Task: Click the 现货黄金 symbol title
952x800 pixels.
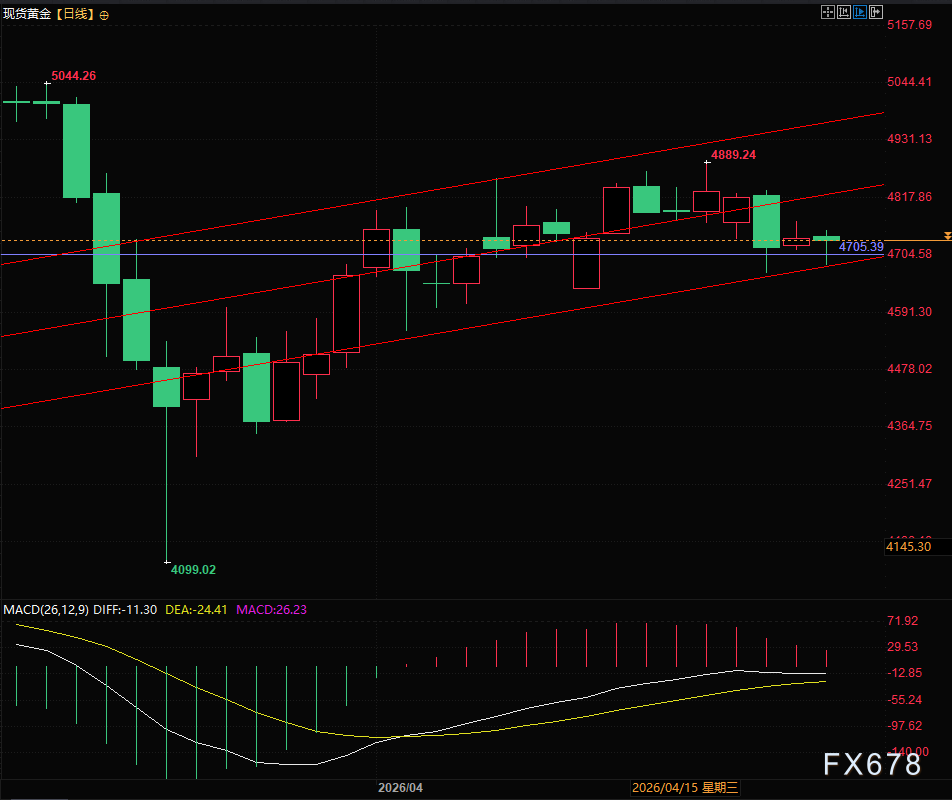Action: pyautogui.click(x=27, y=14)
